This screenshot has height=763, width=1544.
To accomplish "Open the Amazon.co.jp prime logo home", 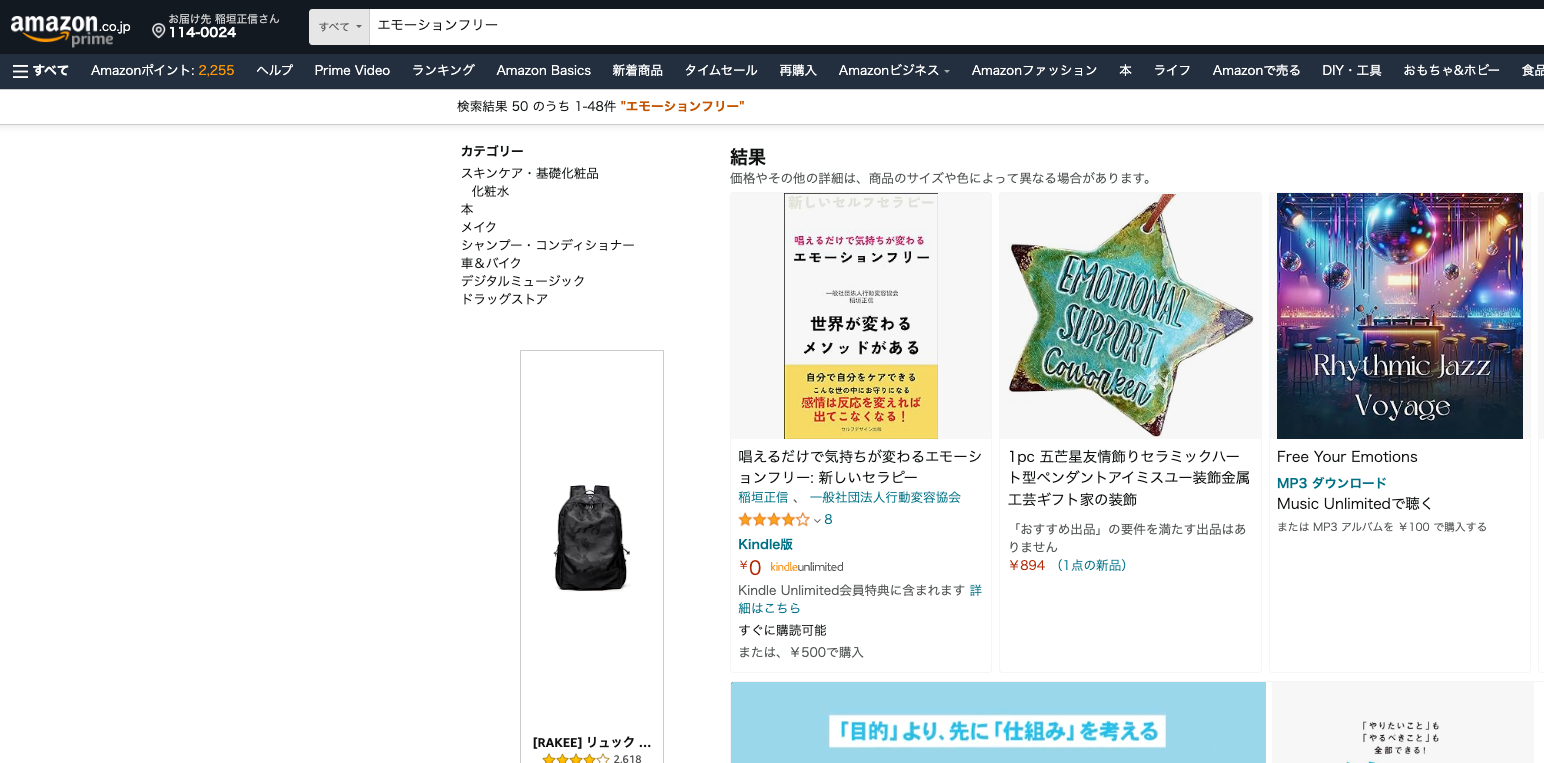I will 70,28.
